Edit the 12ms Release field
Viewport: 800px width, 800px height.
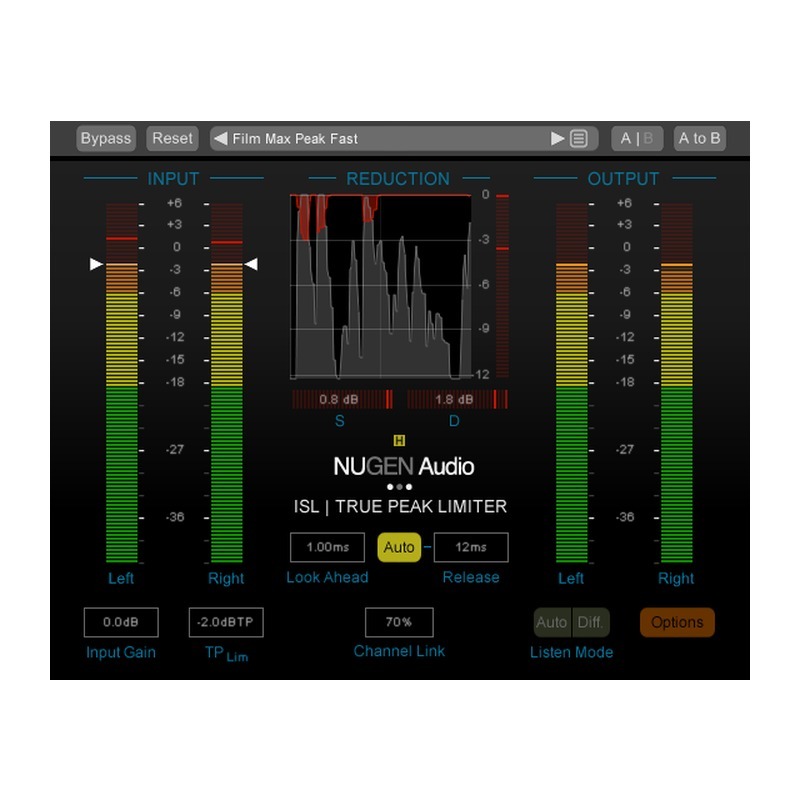pyautogui.click(x=471, y=547)
